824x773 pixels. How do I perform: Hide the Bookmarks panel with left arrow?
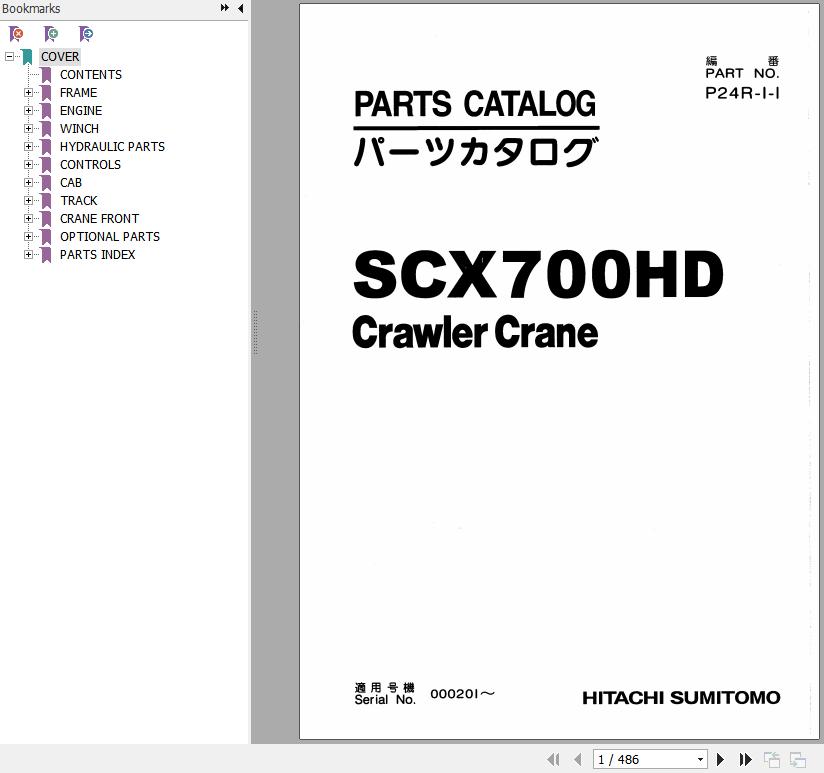(240, 8)
